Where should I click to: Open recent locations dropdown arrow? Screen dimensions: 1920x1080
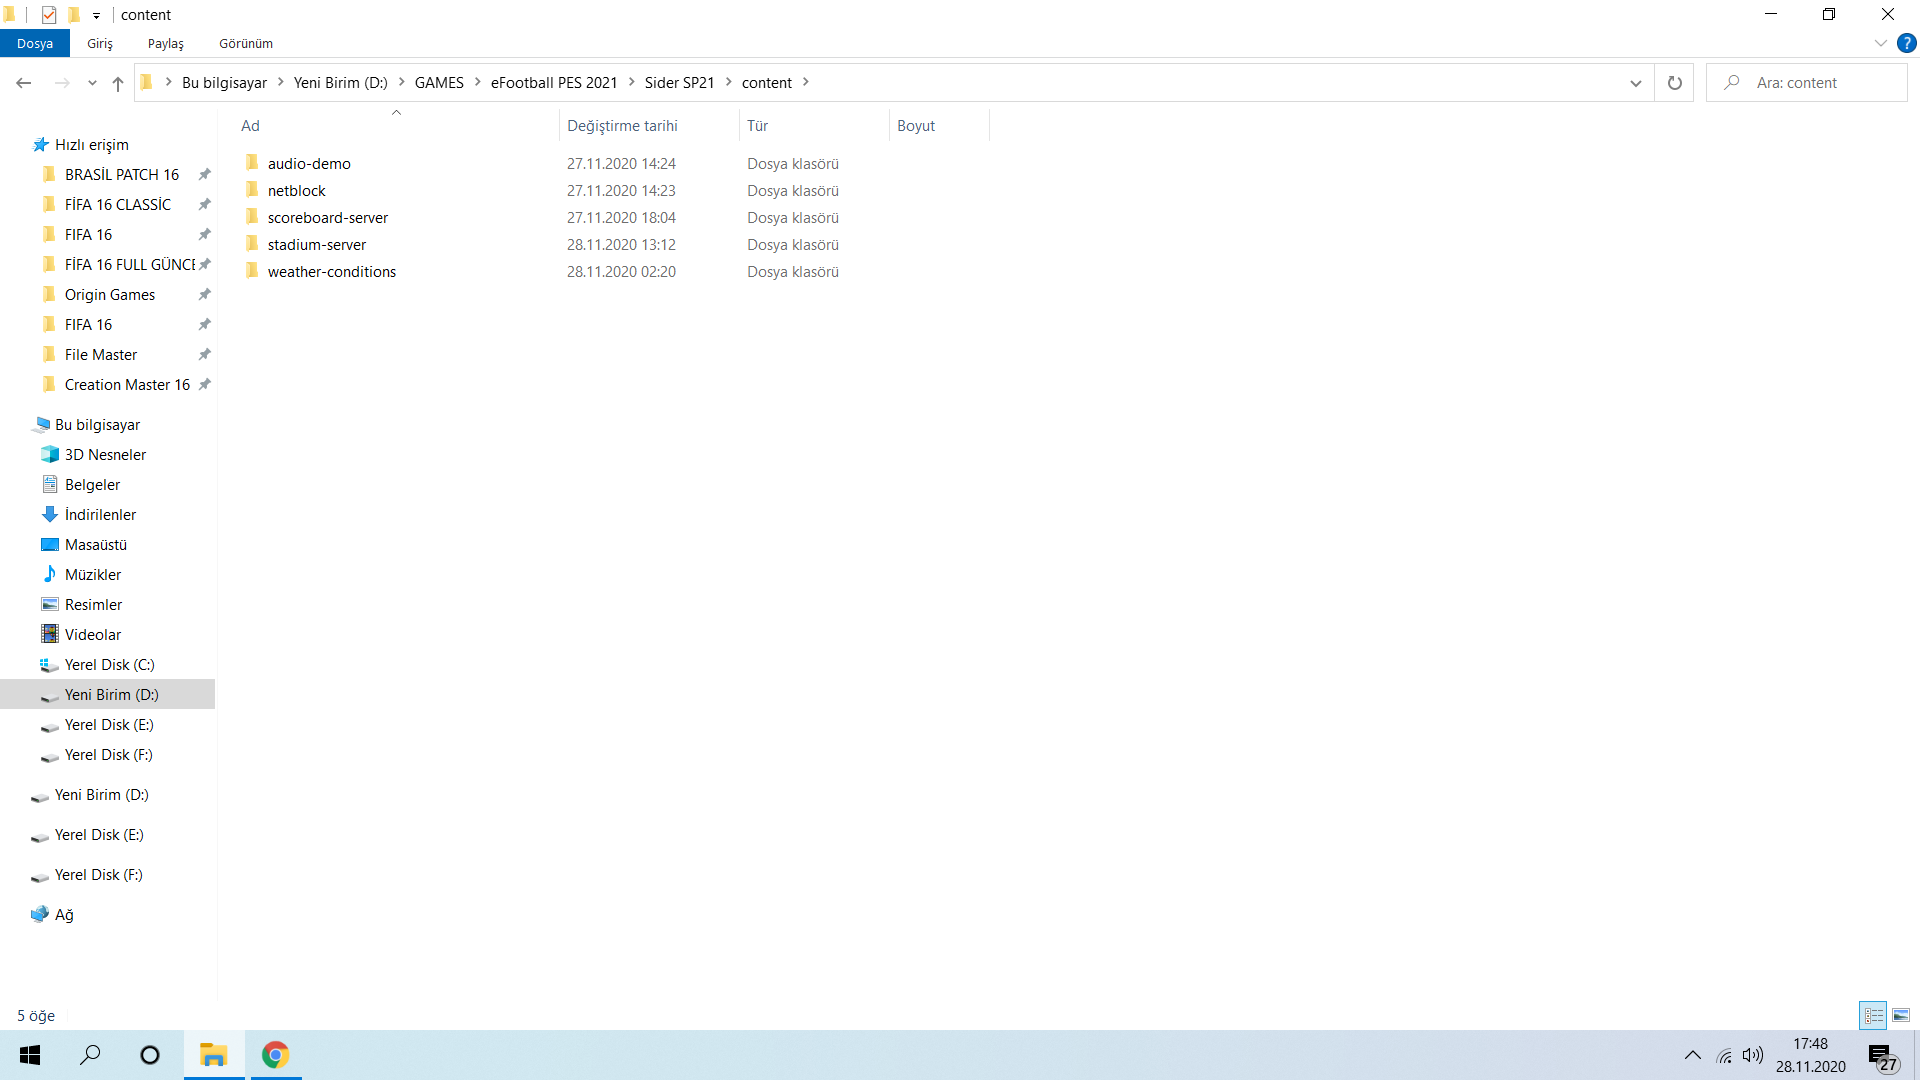pyautogui.click(x=92, y=83)
